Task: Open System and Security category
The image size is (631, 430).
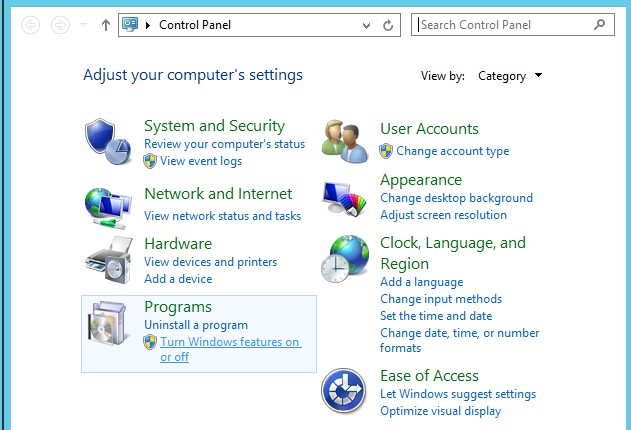Action: click(x=214, y=126)
